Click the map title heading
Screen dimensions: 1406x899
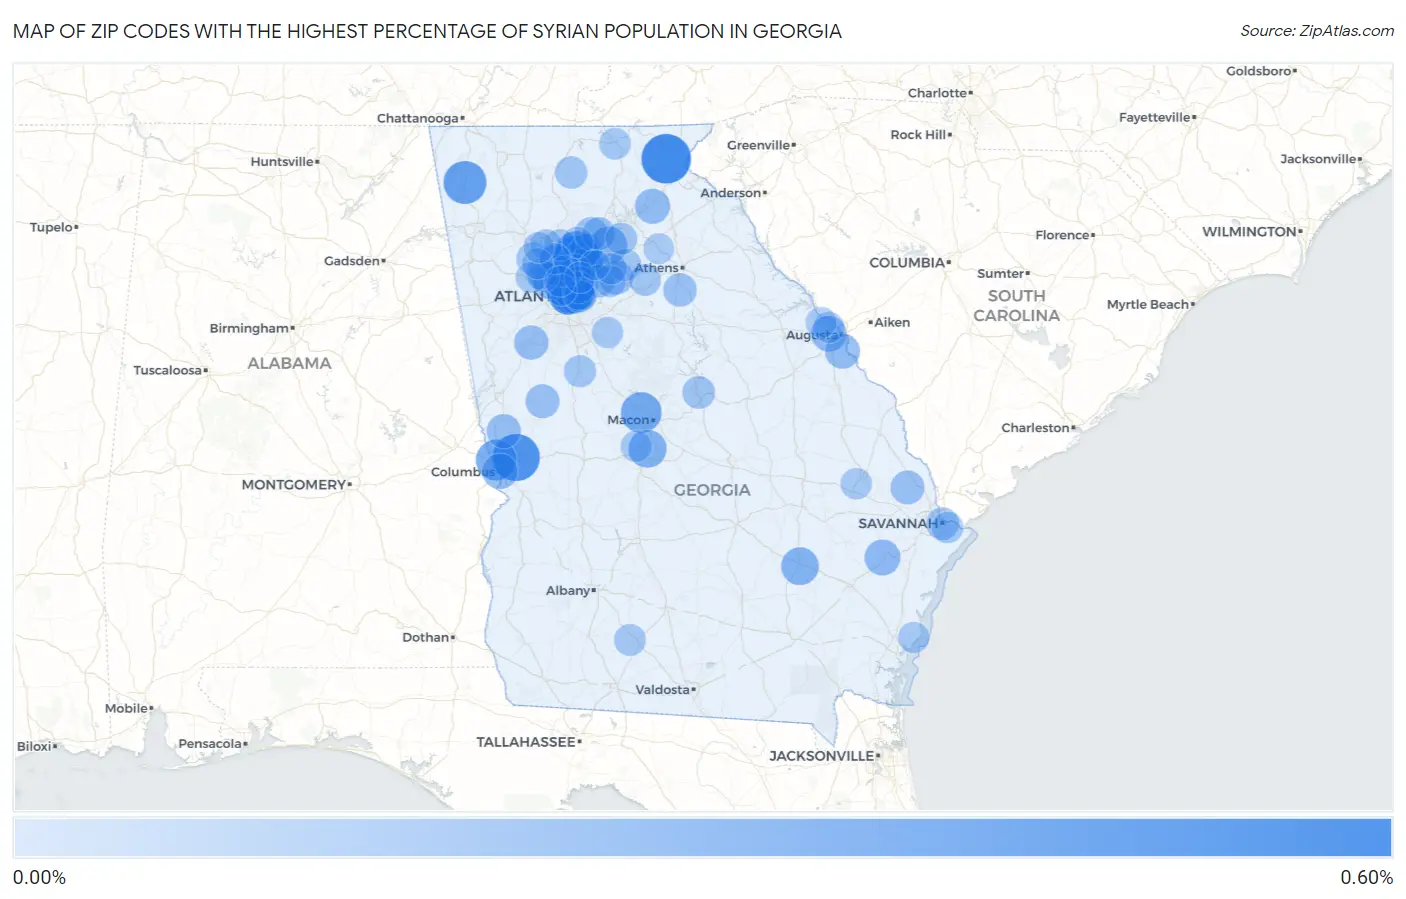[427, 31]
